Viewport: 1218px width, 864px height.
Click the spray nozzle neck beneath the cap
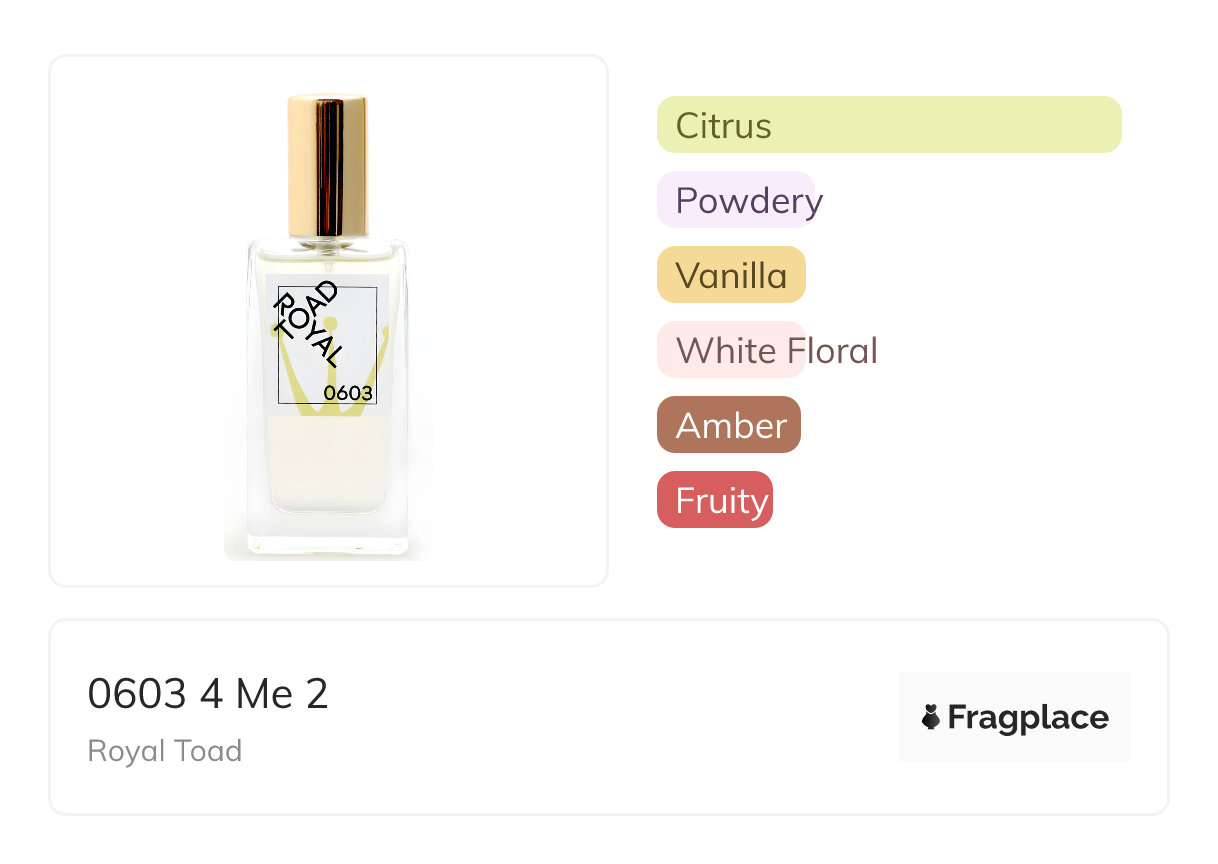pos(327,243)
